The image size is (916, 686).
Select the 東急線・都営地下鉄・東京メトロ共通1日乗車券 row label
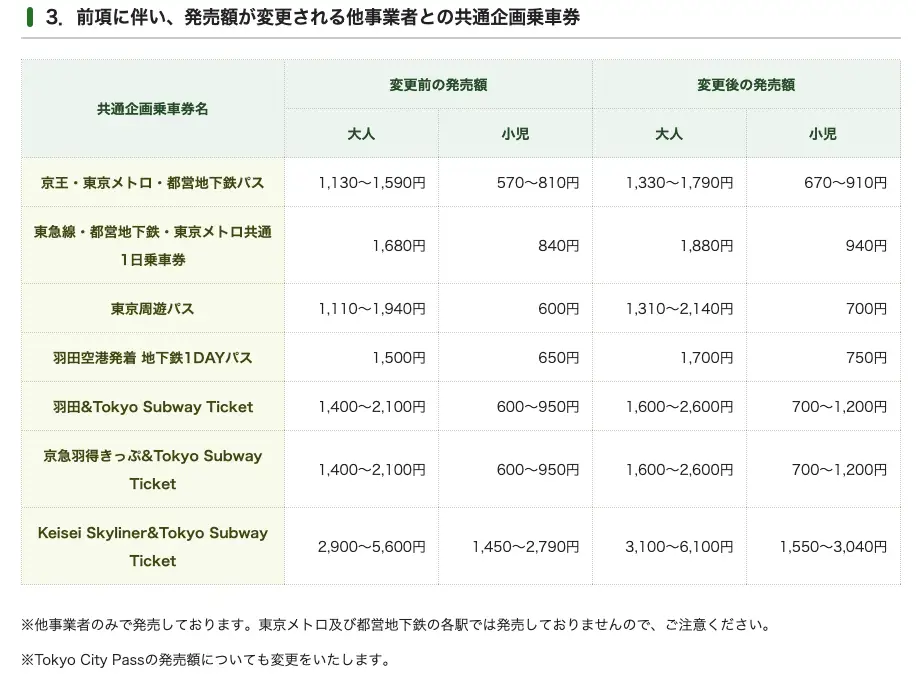click(x=152, y=245)
